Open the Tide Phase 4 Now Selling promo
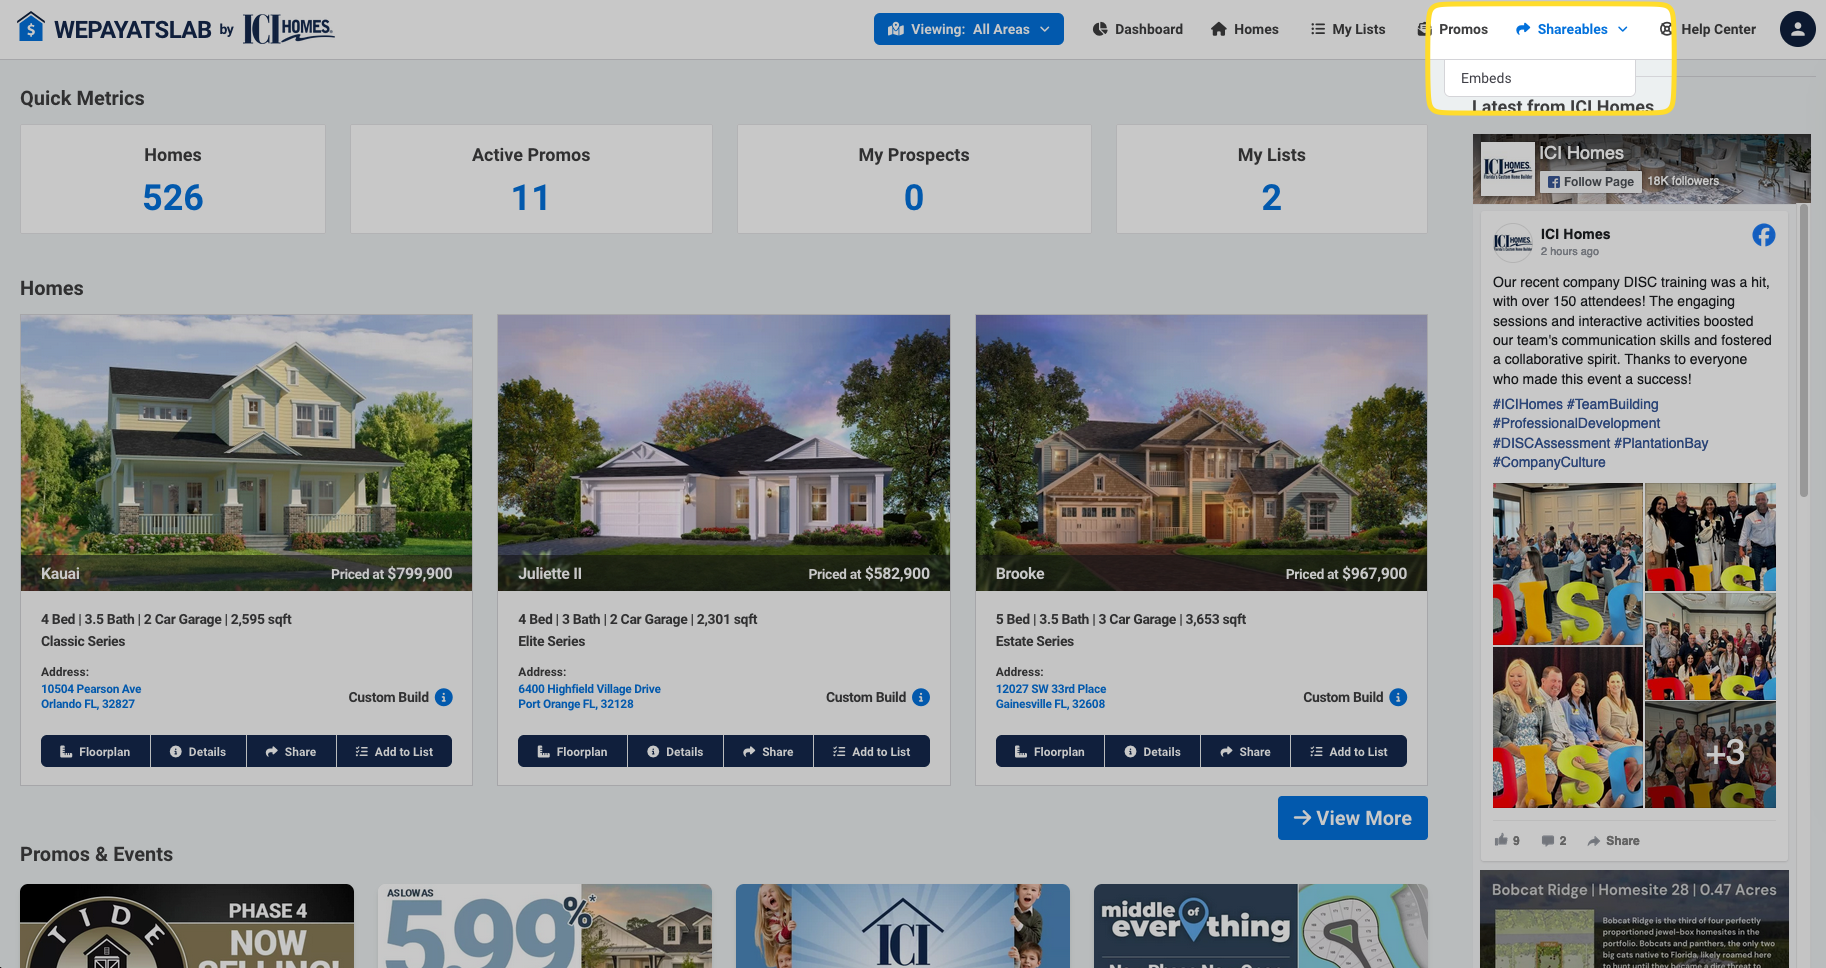The width and height of the screenshot is (1826, 968). 187,926
